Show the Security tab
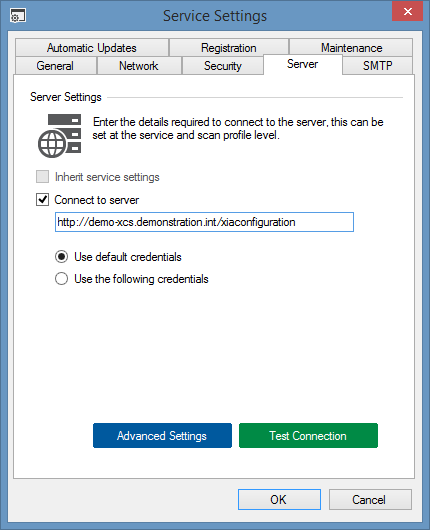Viewport: 430px width, 530px height. tap(223, 66)
